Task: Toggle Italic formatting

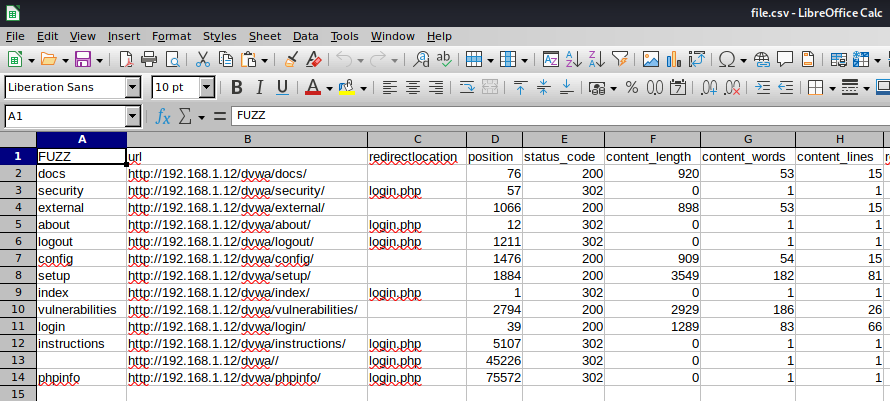Action: coord(259,88)
